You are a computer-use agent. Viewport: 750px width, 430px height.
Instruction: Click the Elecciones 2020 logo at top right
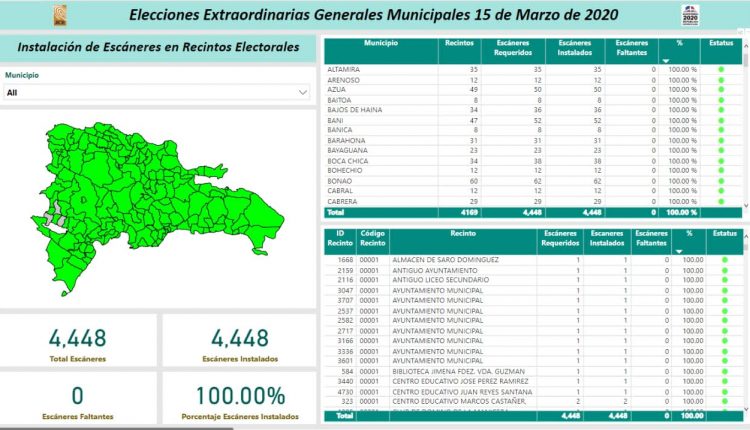718,15
